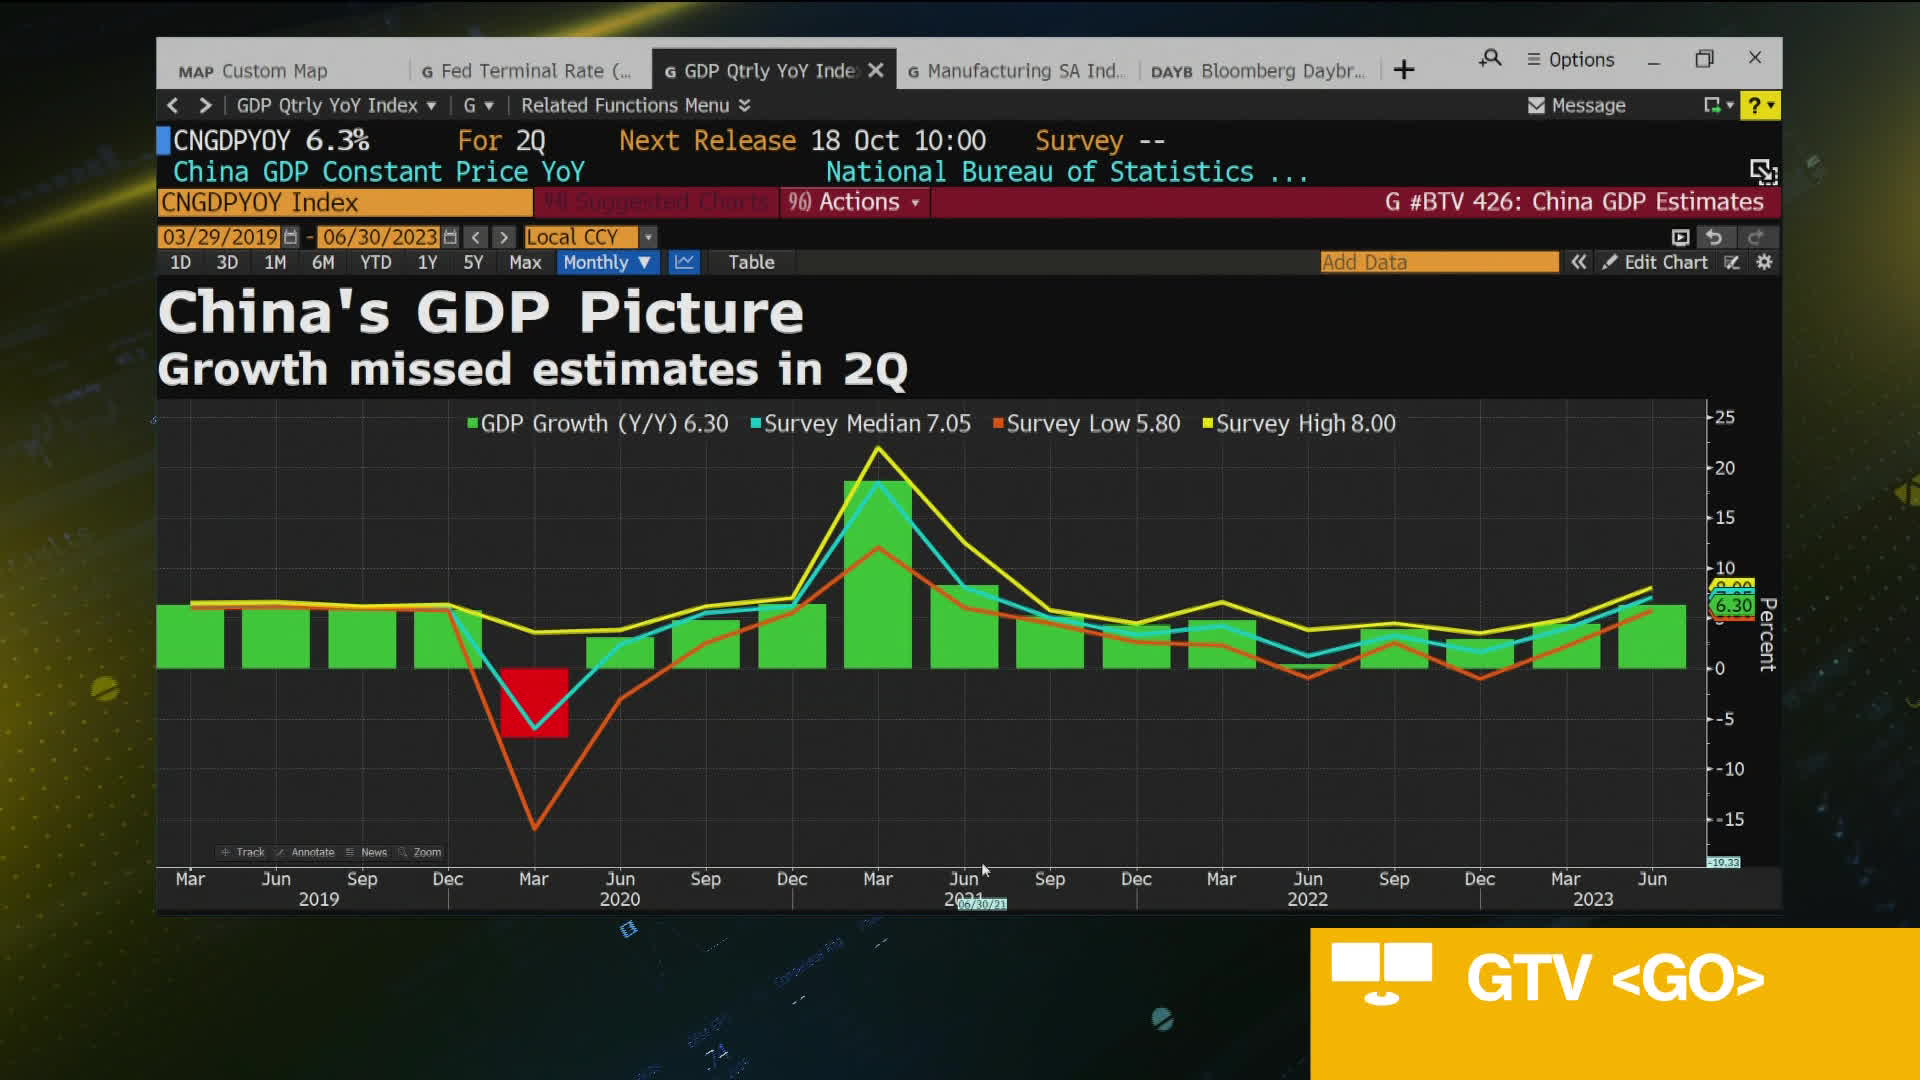Click the line chart view icon
This screenshot has width=1920, height=1080.
click(x=685, y=262)
